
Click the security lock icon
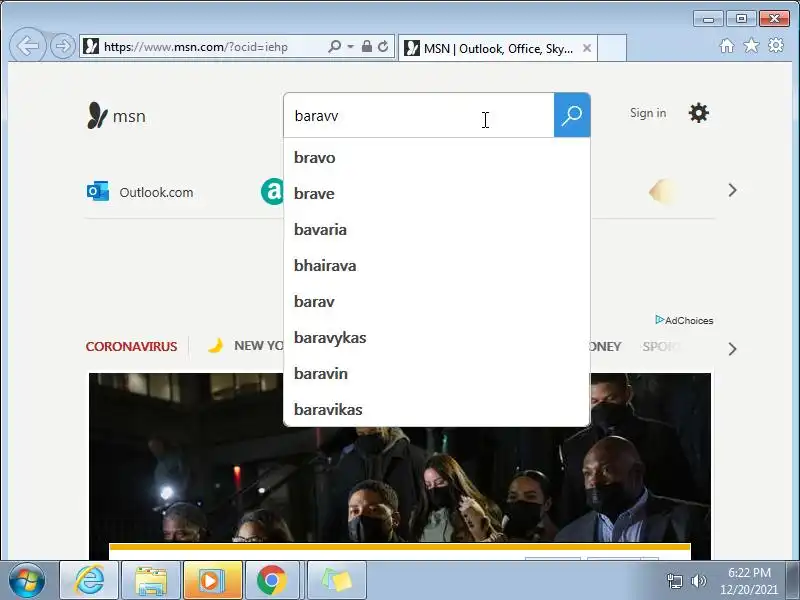coord(367,46)
